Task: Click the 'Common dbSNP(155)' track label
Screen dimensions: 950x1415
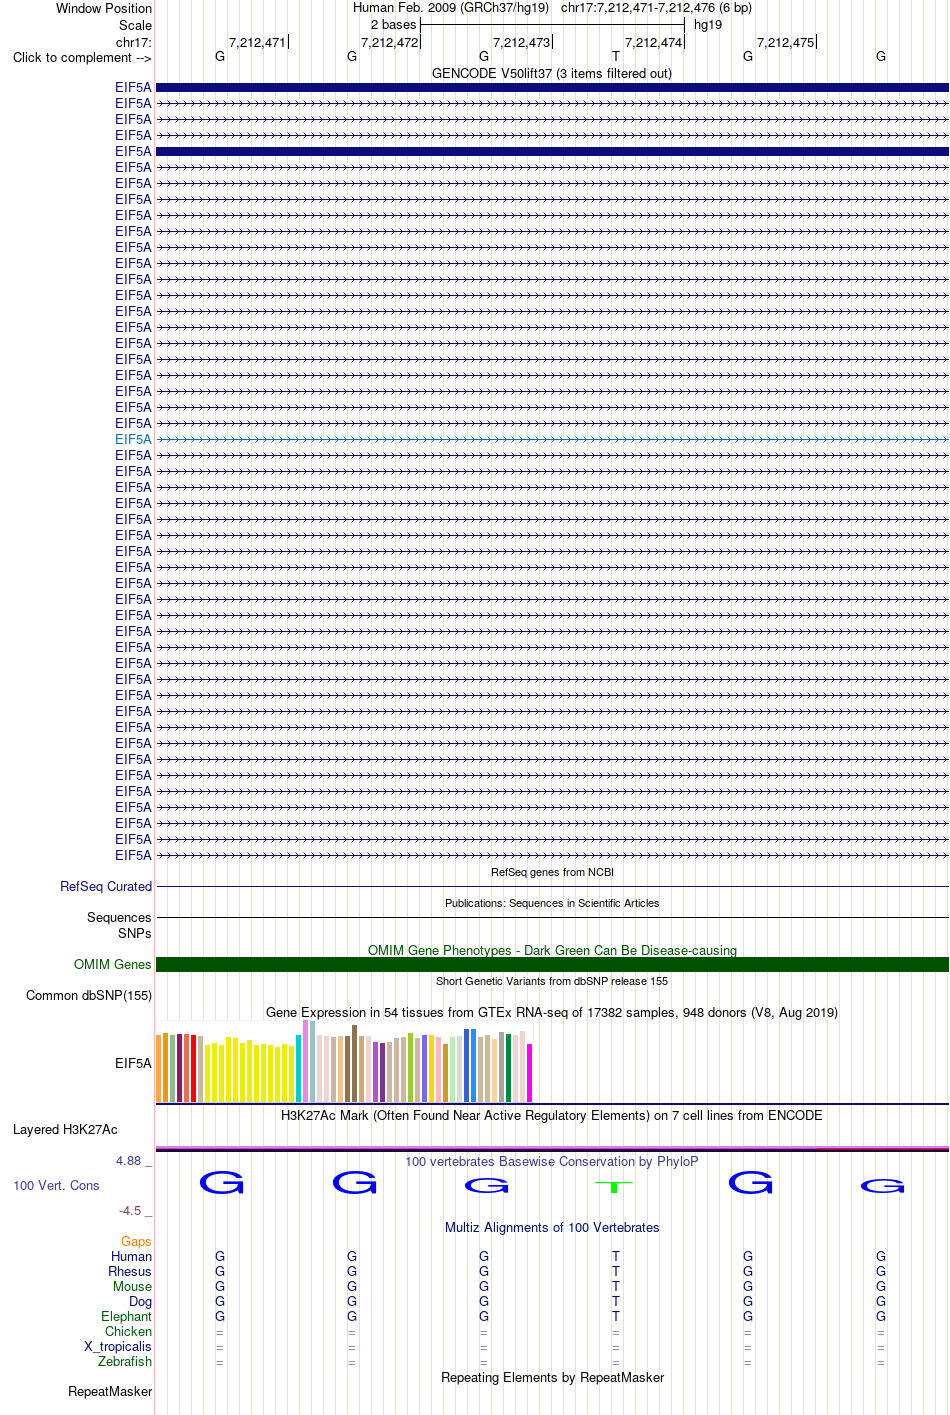Action: click(x=89, y=995)
